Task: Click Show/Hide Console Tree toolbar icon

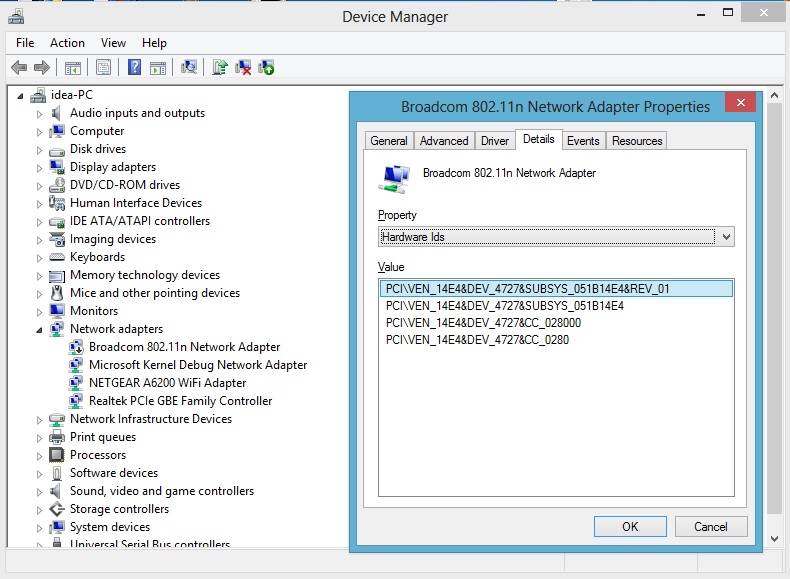Action: coord(73,68)
